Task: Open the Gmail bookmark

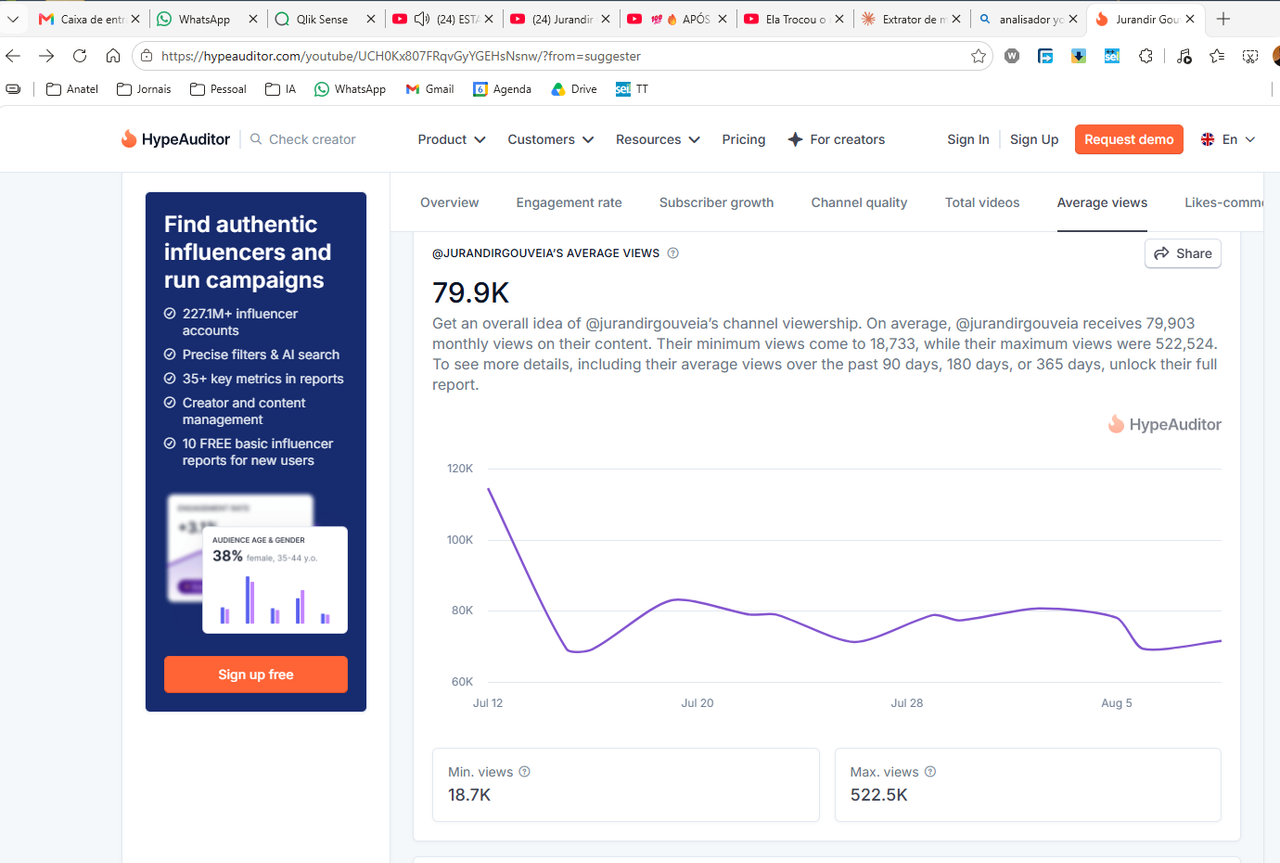Action: pyautogui.click(x=430, y=89)
